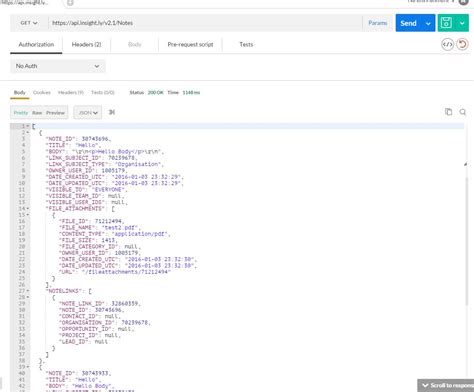Collapse FILE_ATTACHMENTS array at line 14

pos(28,209)
